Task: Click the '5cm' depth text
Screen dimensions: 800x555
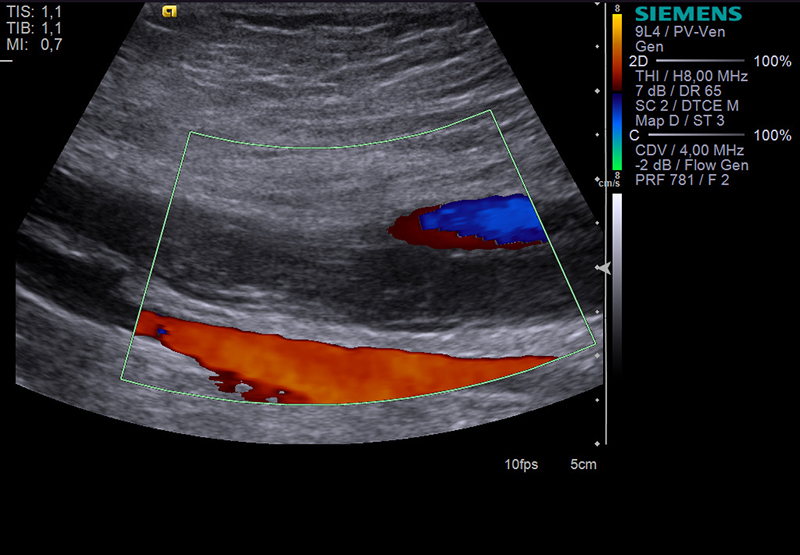Action: (583, 465)
